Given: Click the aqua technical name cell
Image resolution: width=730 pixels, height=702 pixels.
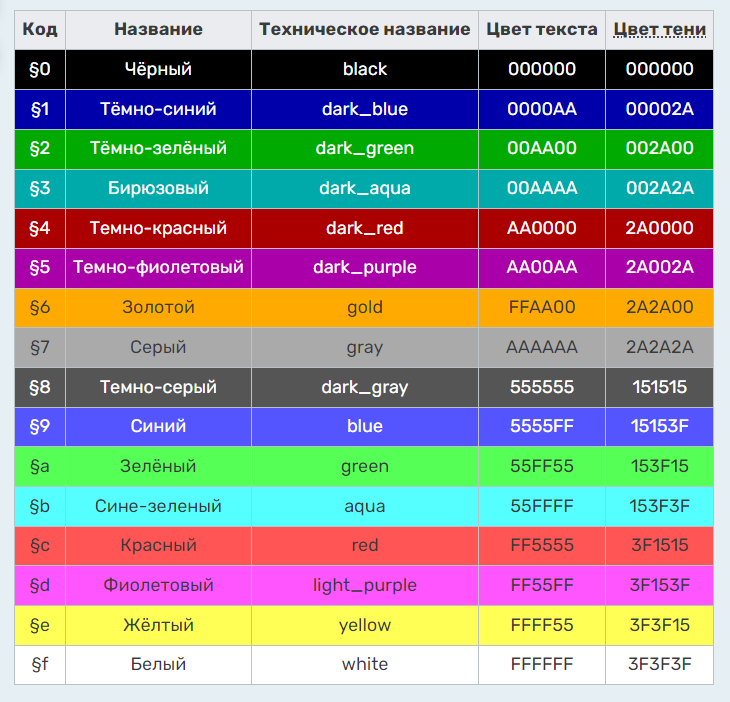Looking at the screenshot, I should tap(365, 506).
